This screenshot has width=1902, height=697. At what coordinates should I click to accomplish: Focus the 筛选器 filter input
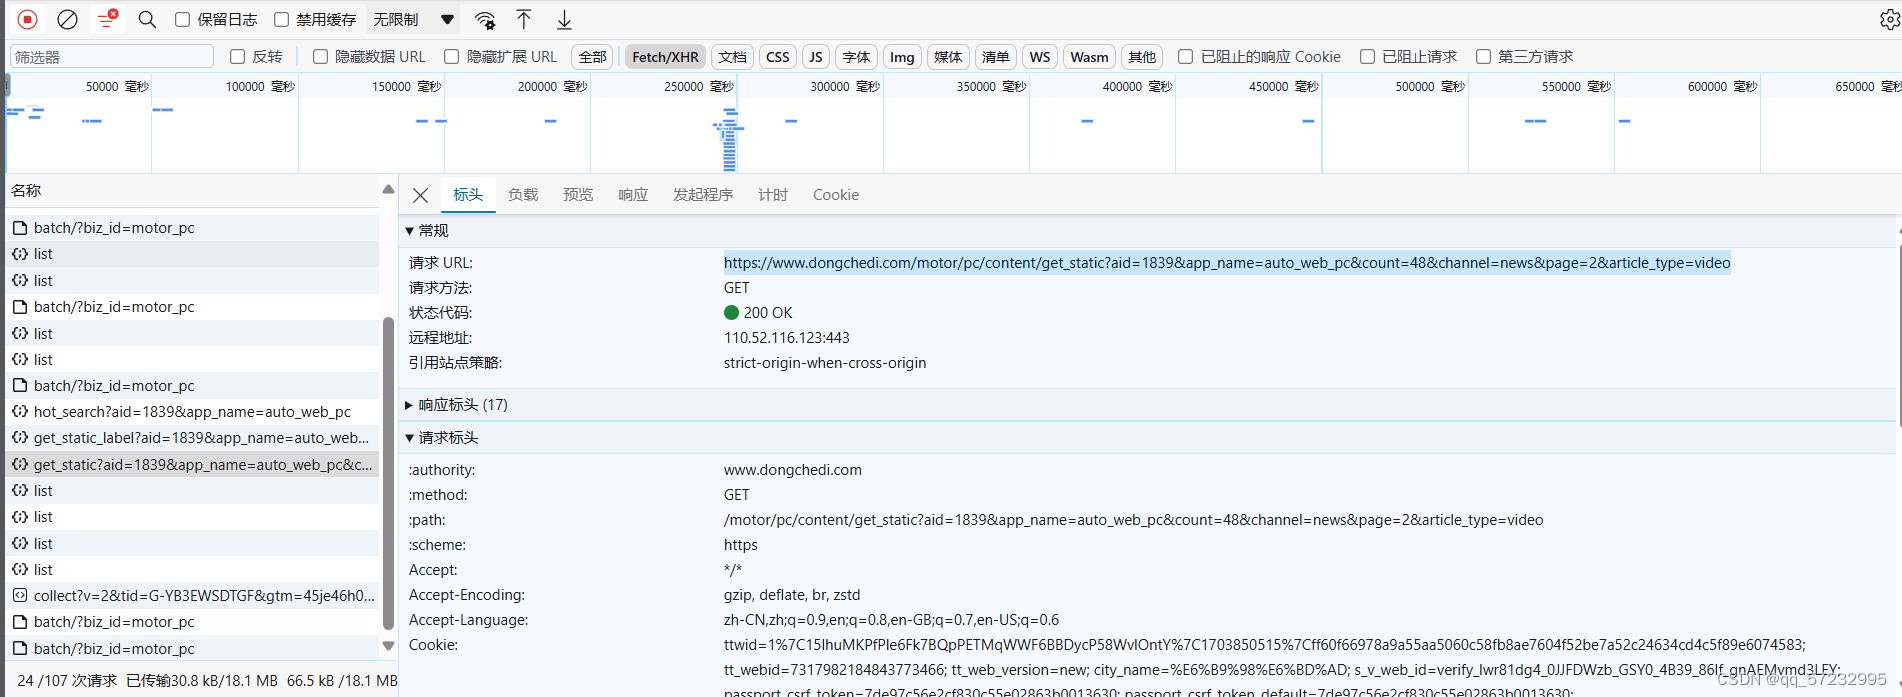[x=112, y=57]
